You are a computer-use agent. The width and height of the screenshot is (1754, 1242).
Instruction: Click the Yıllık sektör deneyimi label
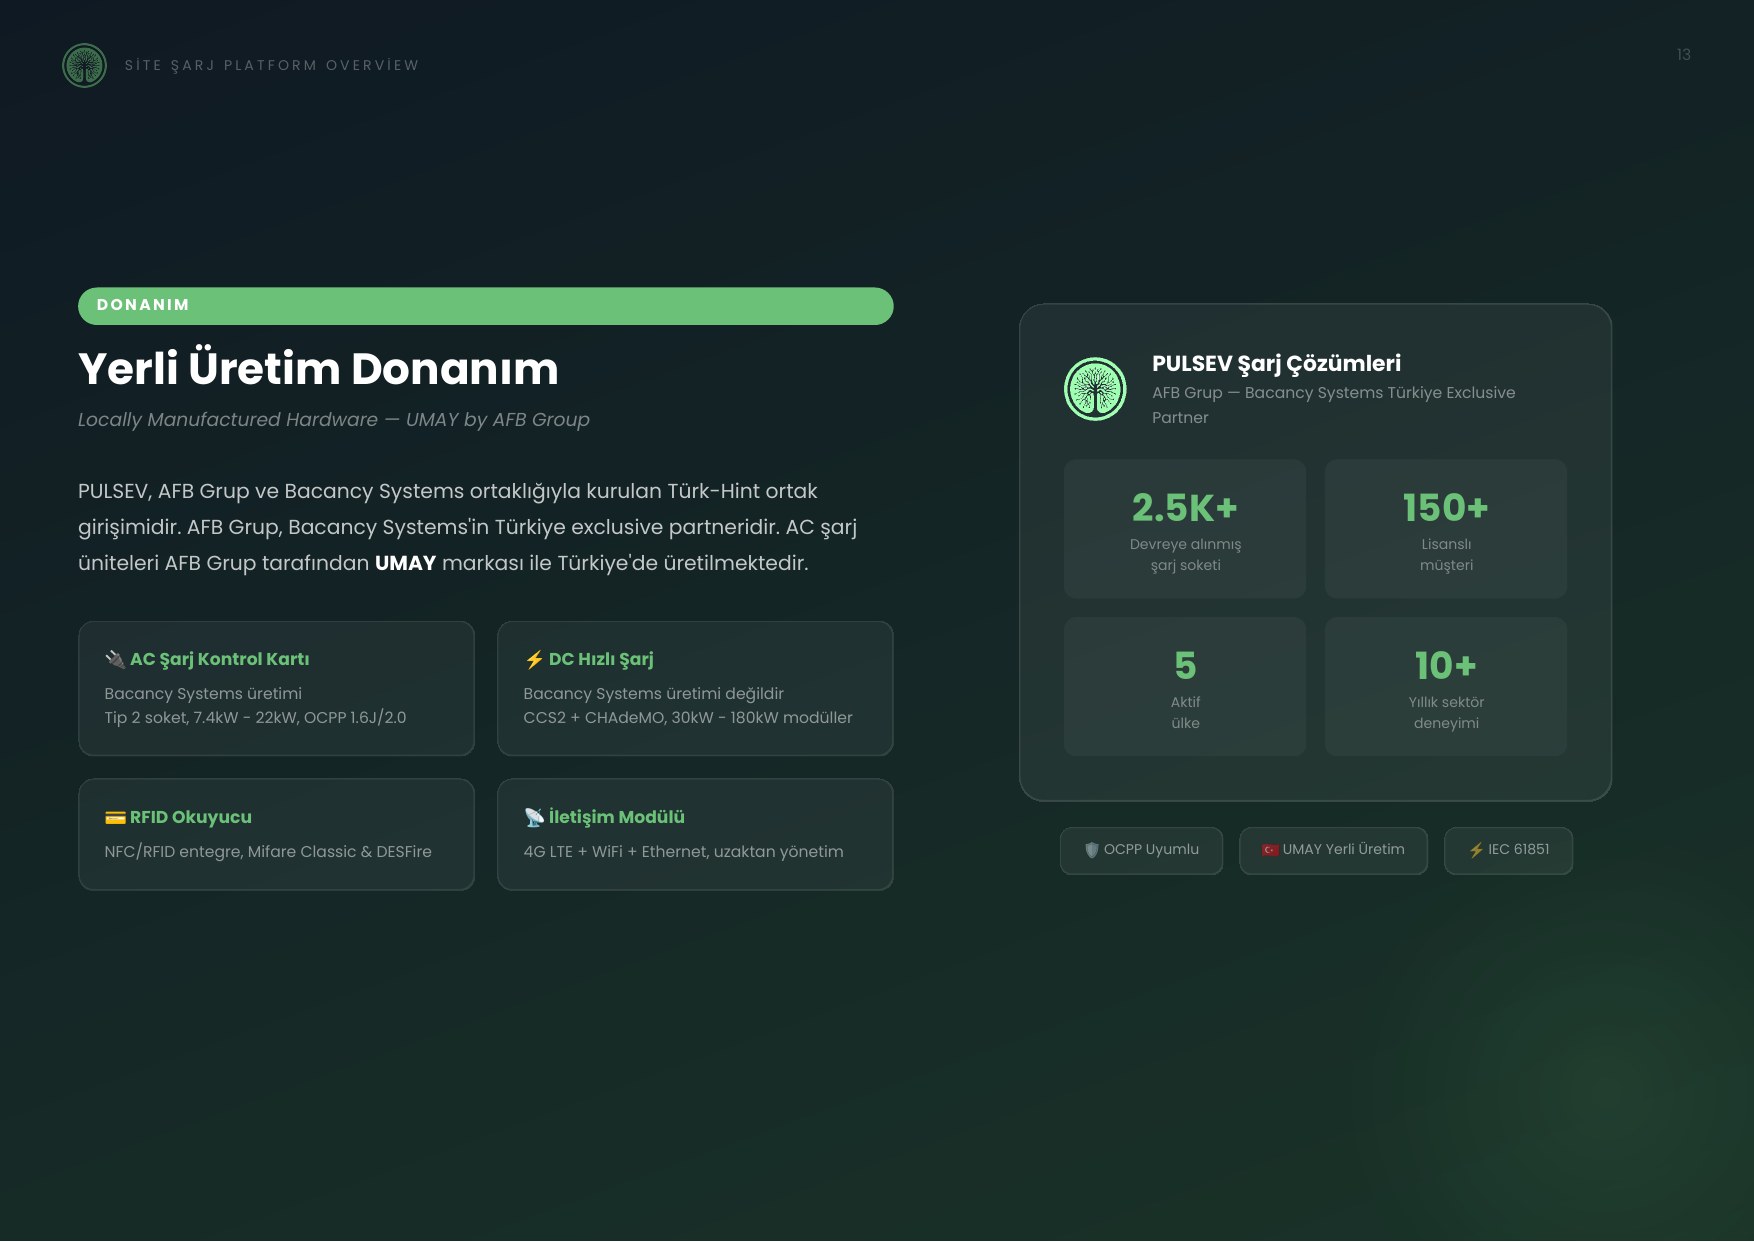pos(1446,713)
